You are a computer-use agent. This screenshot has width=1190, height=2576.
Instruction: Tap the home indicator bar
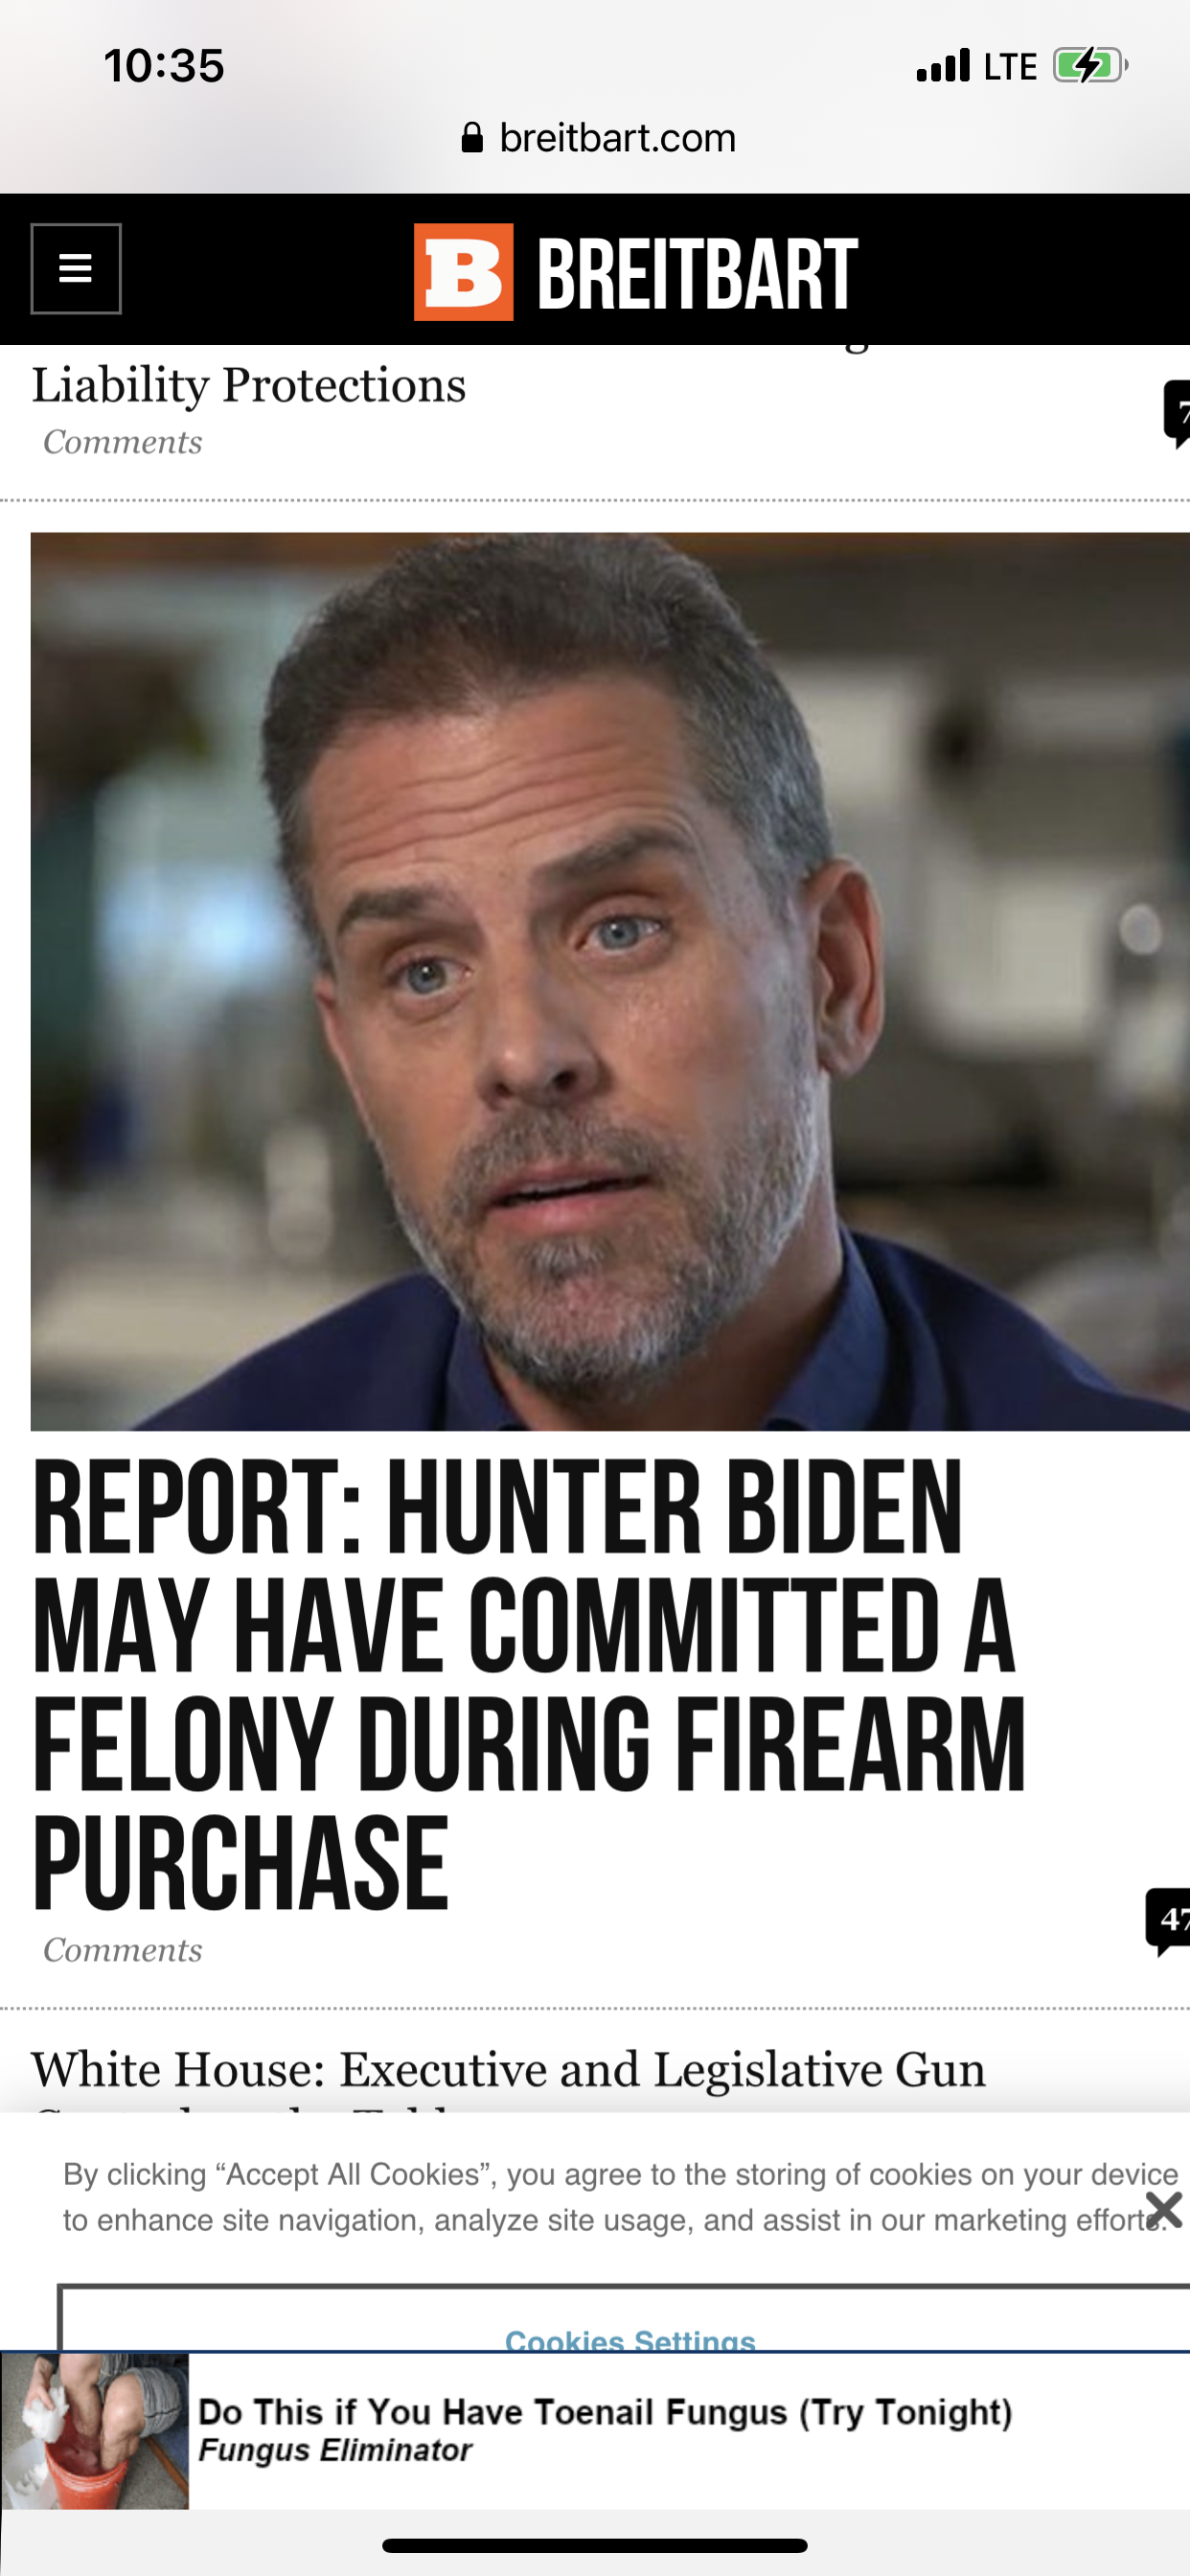(595, 2545)
